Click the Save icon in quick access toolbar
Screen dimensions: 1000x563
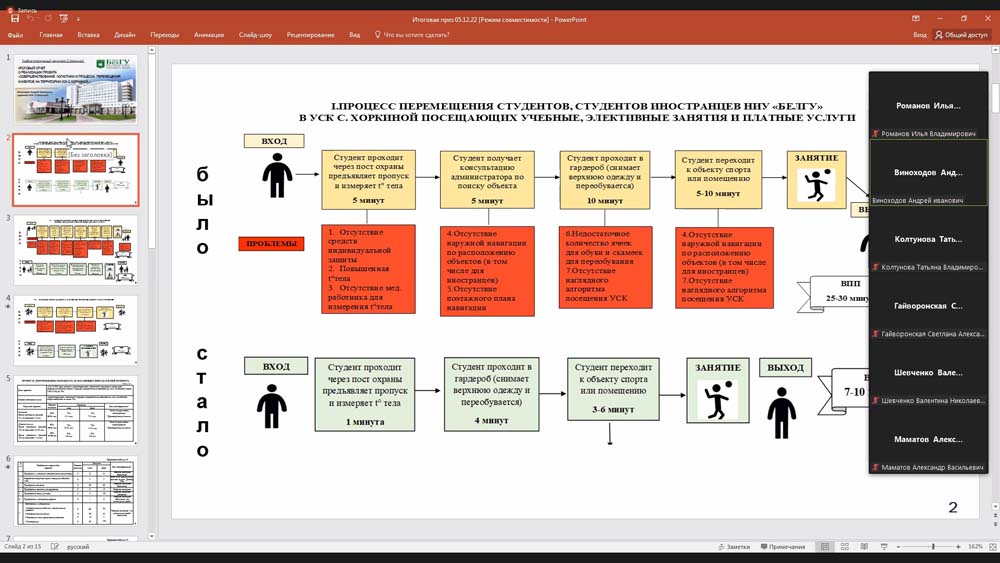click(15, 19)
